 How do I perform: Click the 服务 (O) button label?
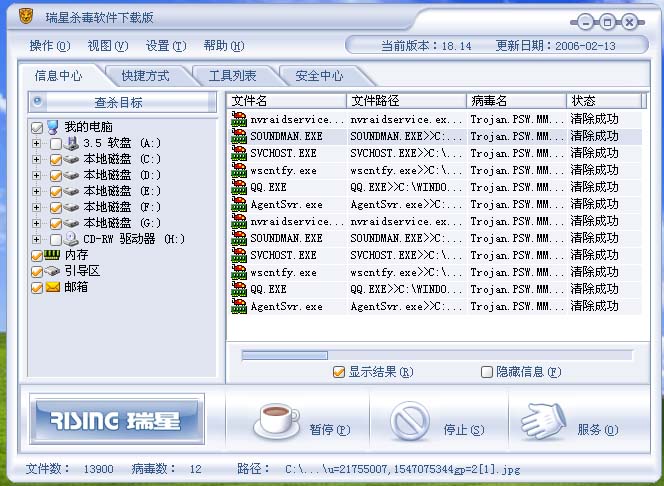pyautogui.click(x=598, y=430)
